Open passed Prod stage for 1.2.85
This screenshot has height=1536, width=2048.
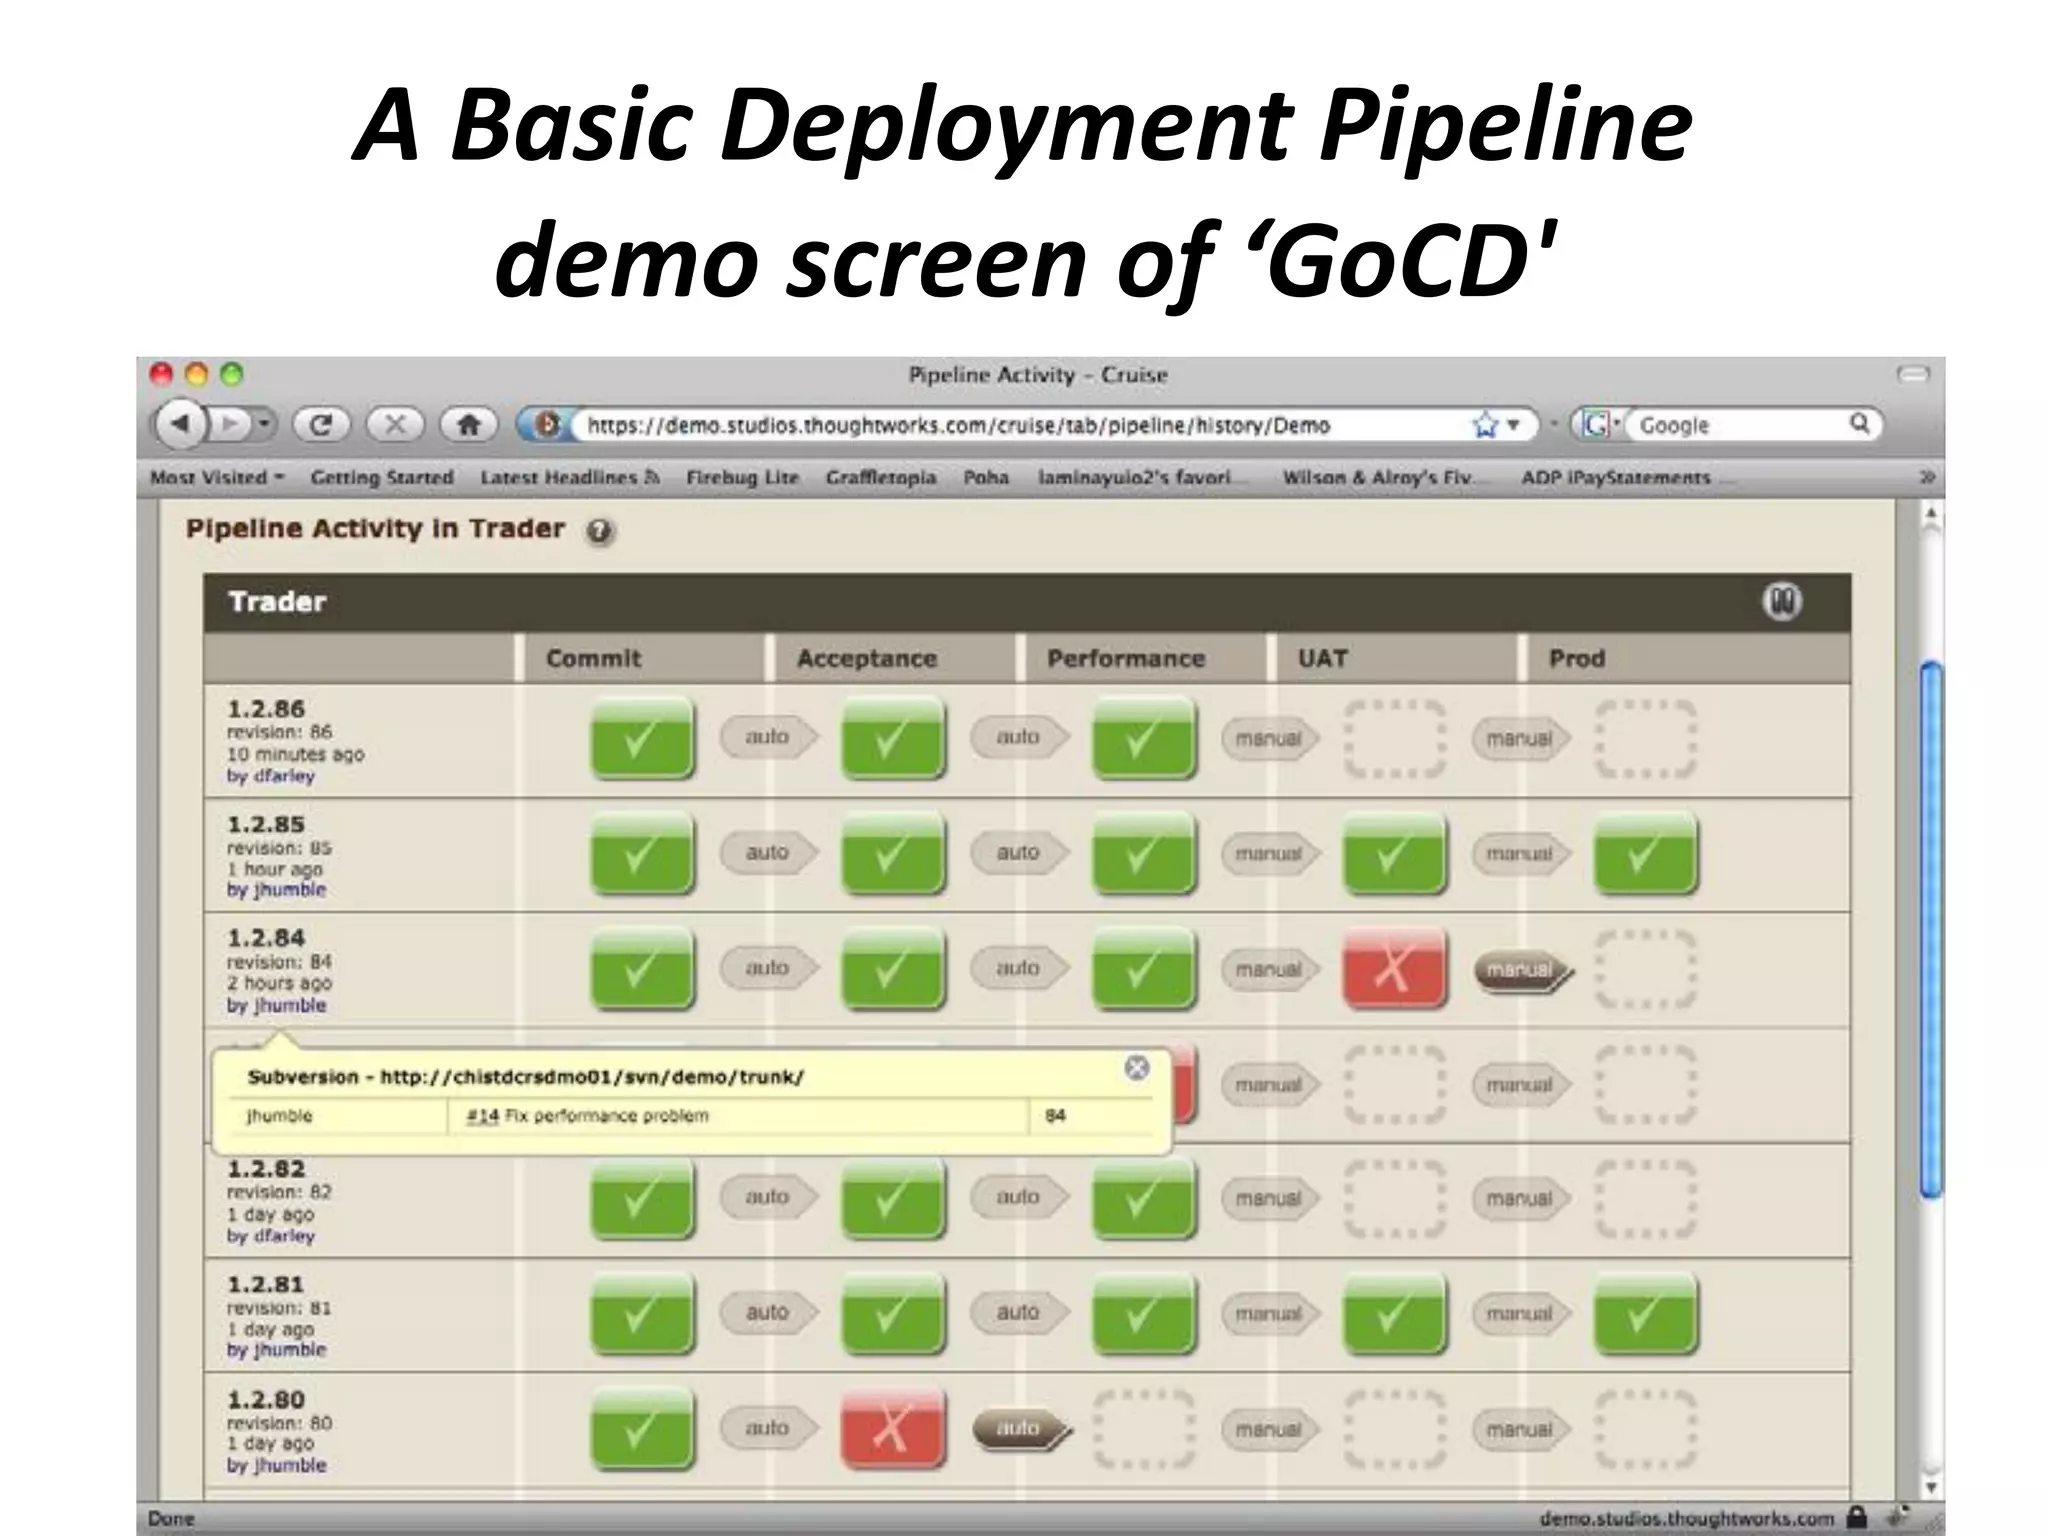point(1645,854)
